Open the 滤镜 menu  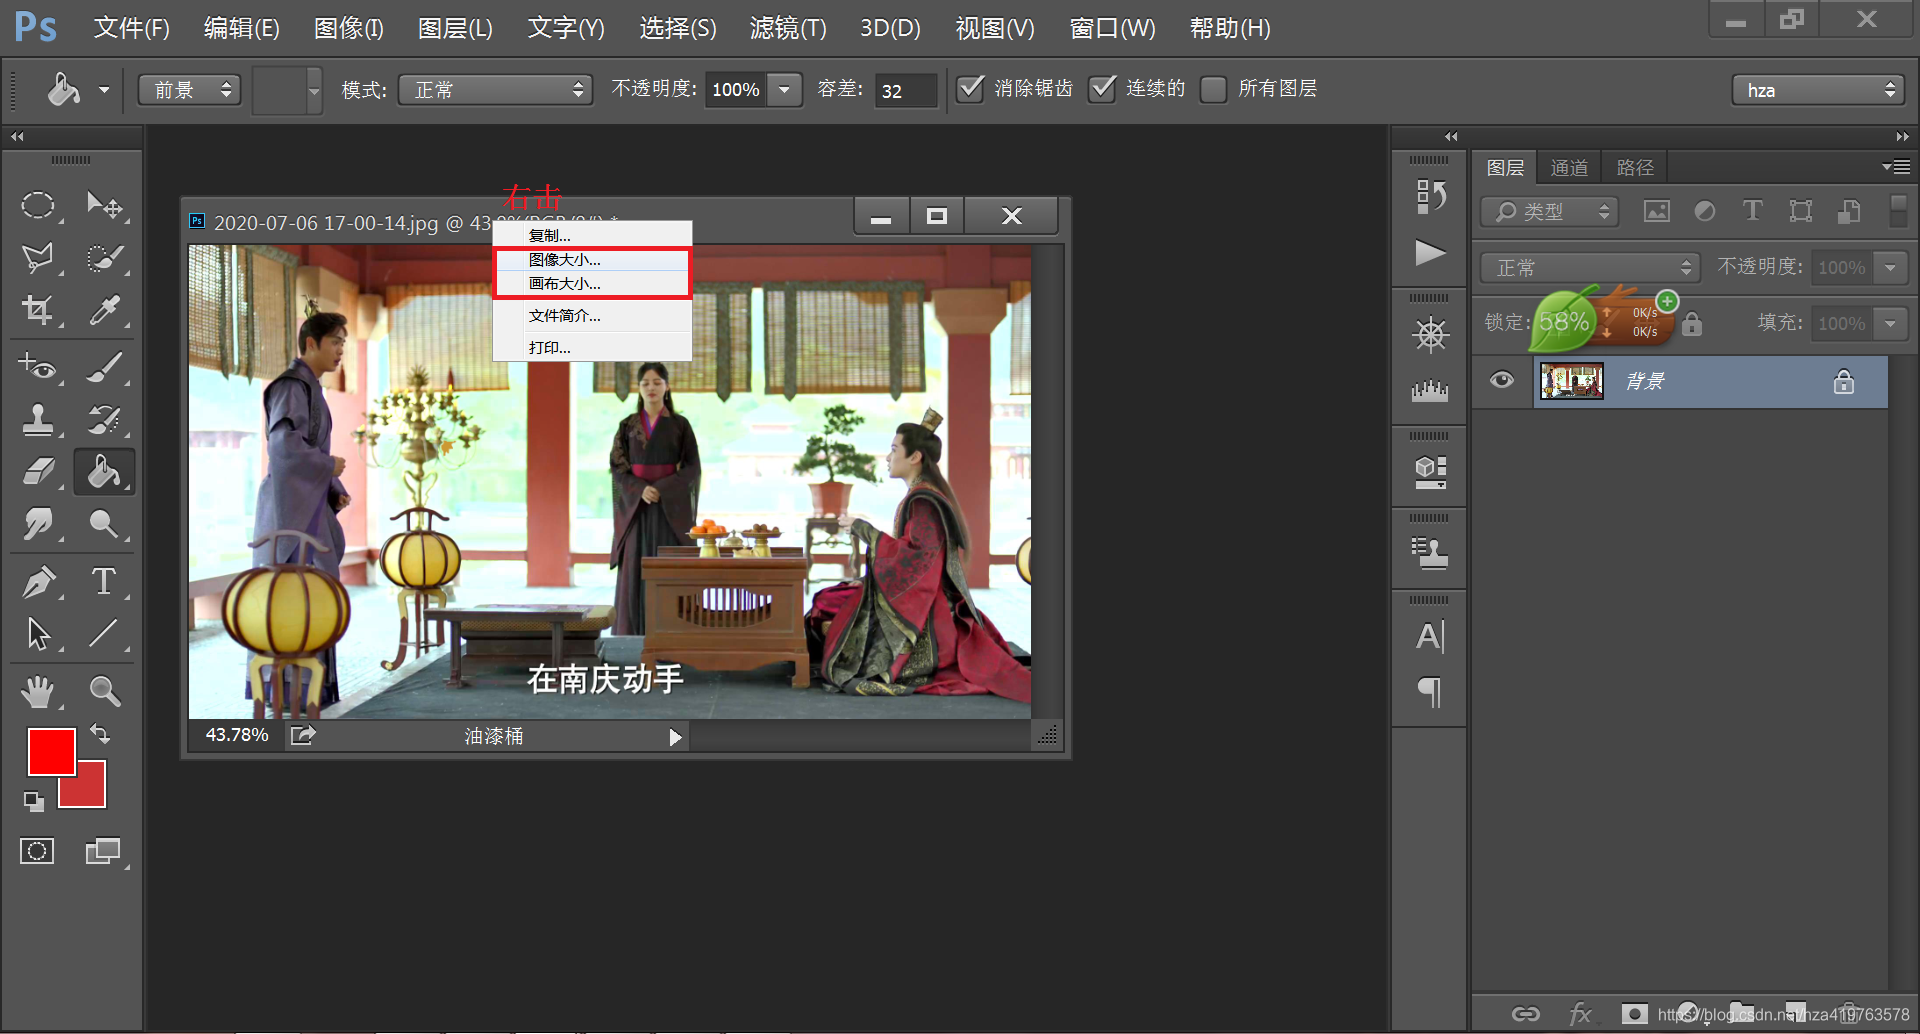coord(787,28)
